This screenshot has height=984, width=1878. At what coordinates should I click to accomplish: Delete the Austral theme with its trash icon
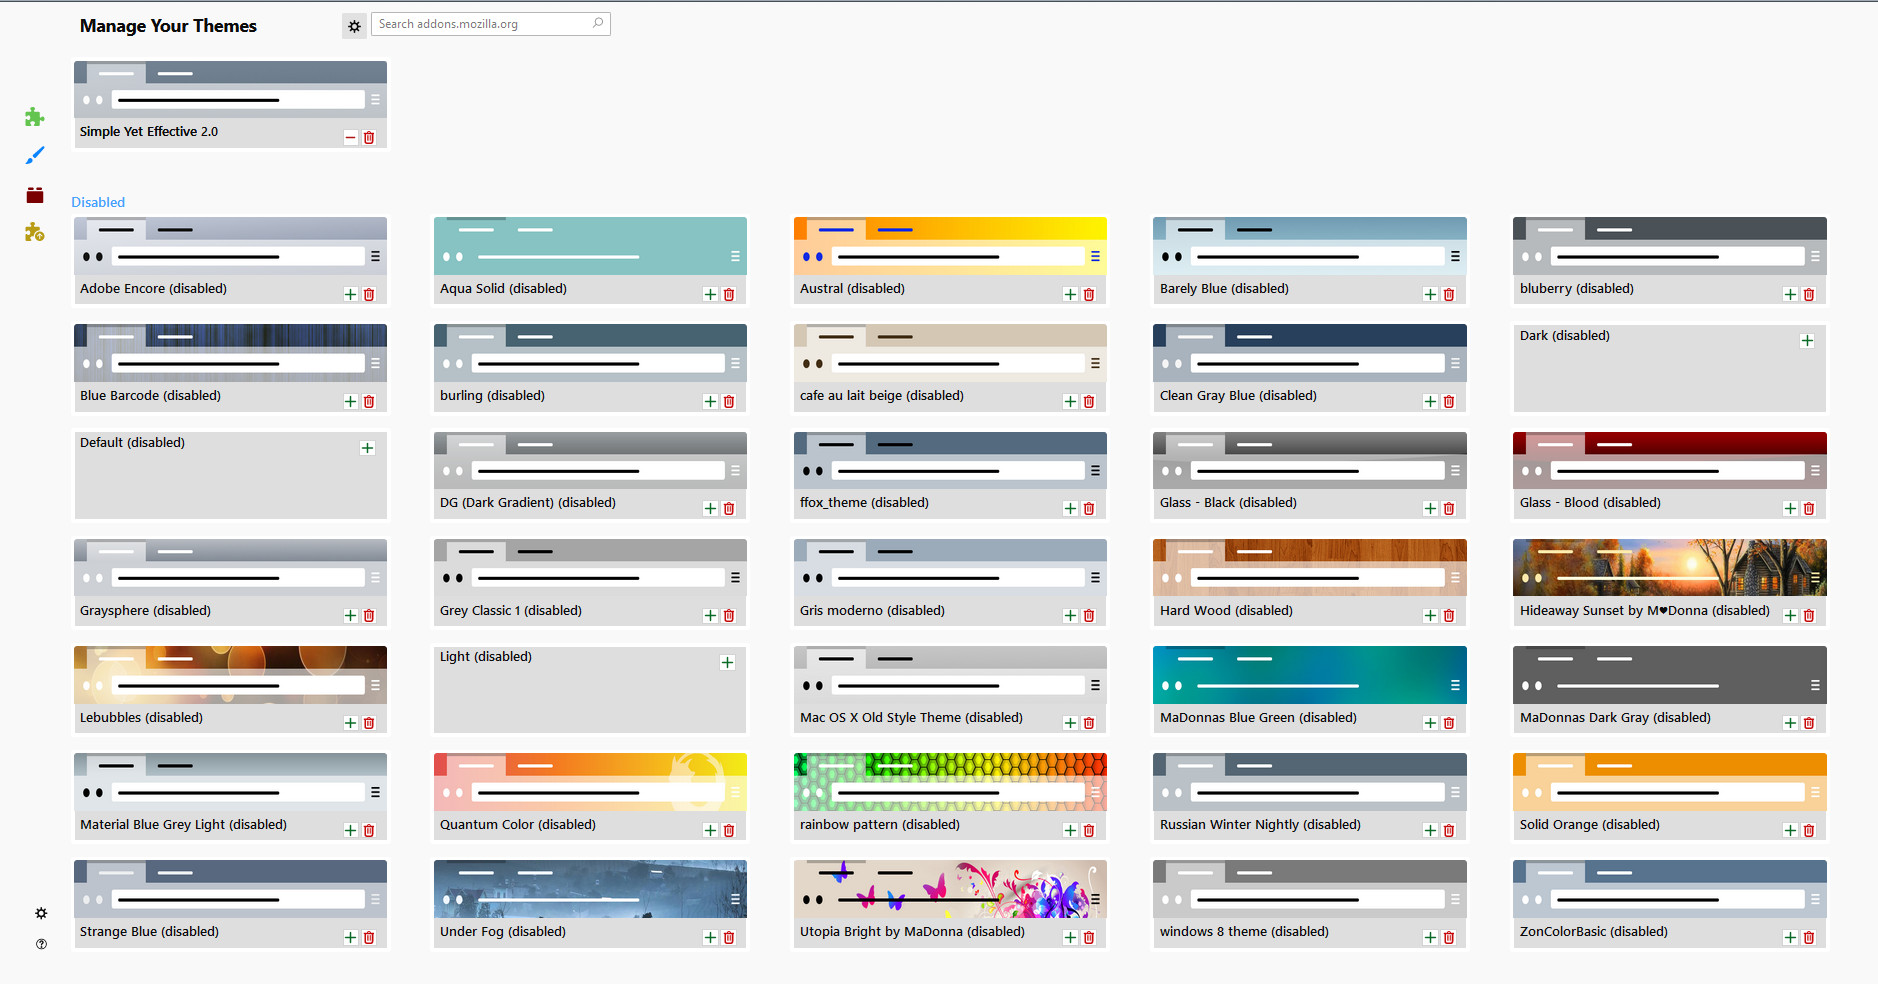click(1089, 294)
